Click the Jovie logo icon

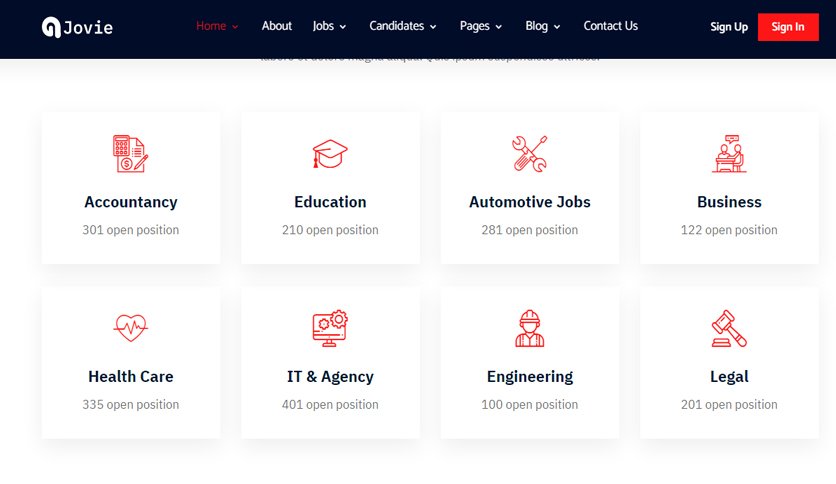(x=51, y=27)
